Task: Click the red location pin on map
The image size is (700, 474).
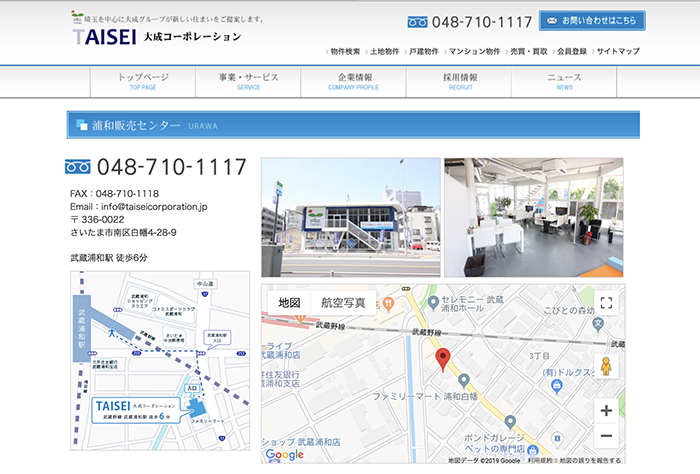Action: [x=442, y=360]
